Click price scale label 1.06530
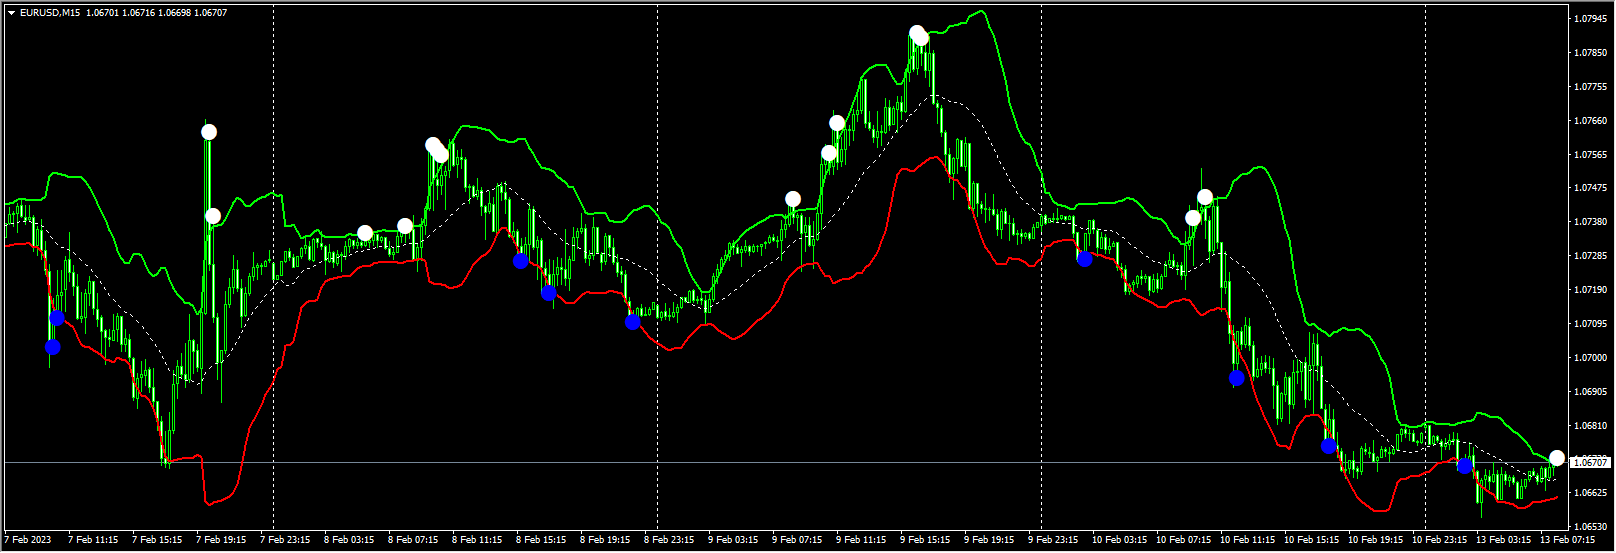The image size is (1616, 553). (x=1589, y=527)
